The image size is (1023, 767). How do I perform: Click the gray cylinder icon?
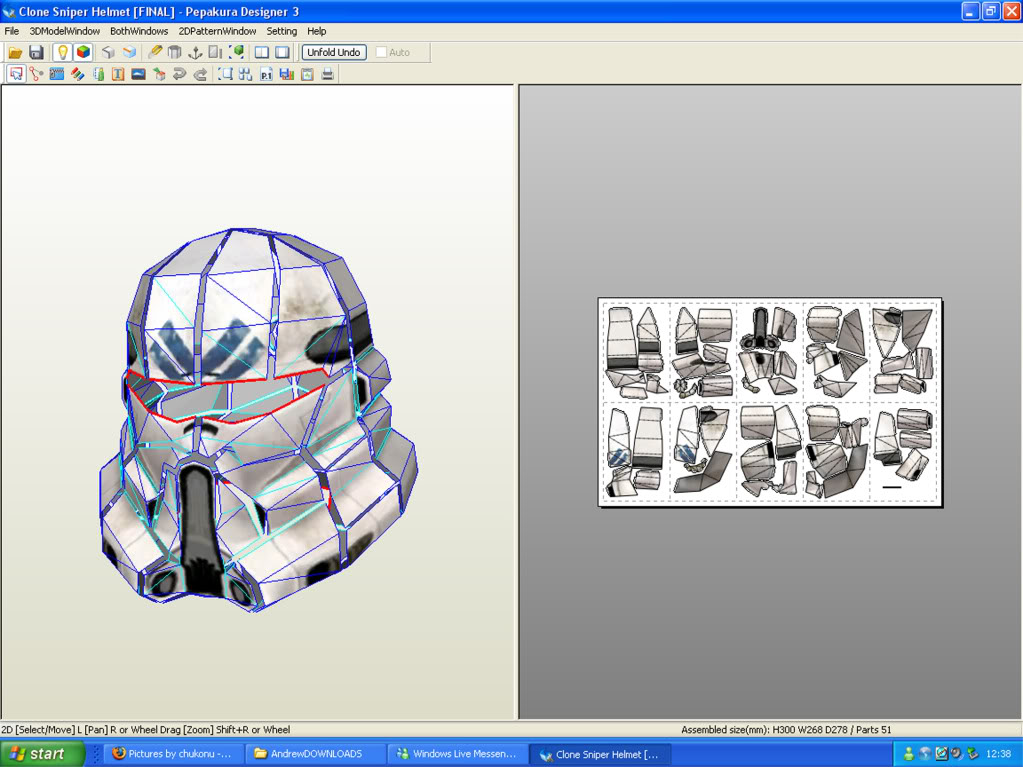(x=174, y=52)
